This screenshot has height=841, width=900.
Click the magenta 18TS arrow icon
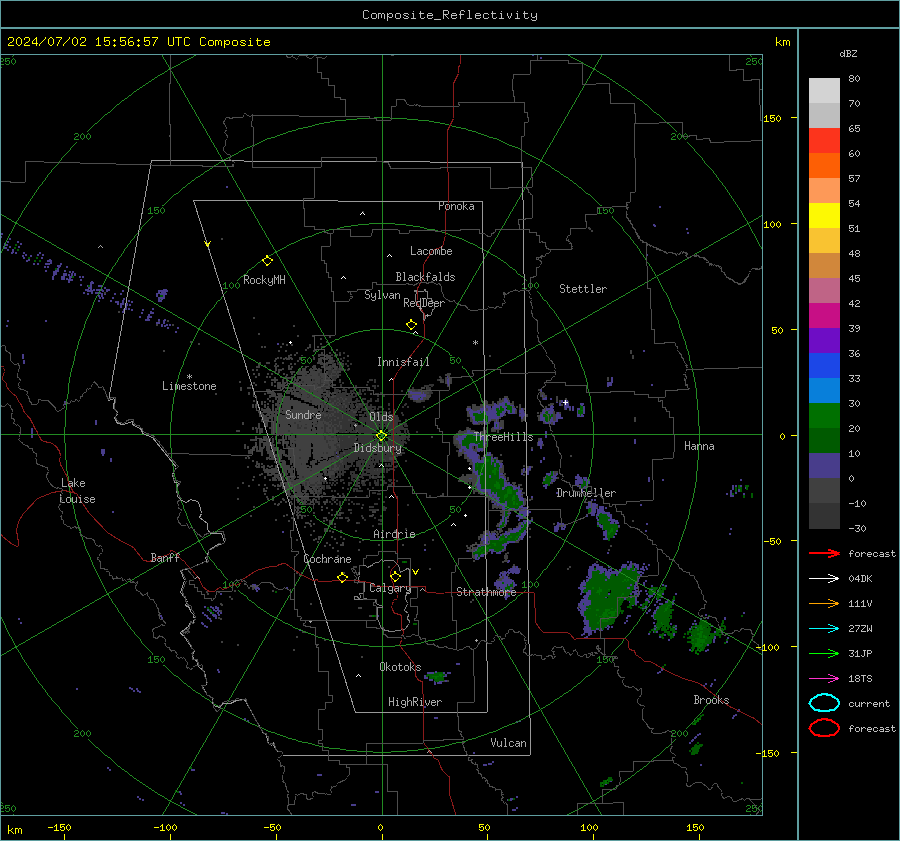point(824,679)
